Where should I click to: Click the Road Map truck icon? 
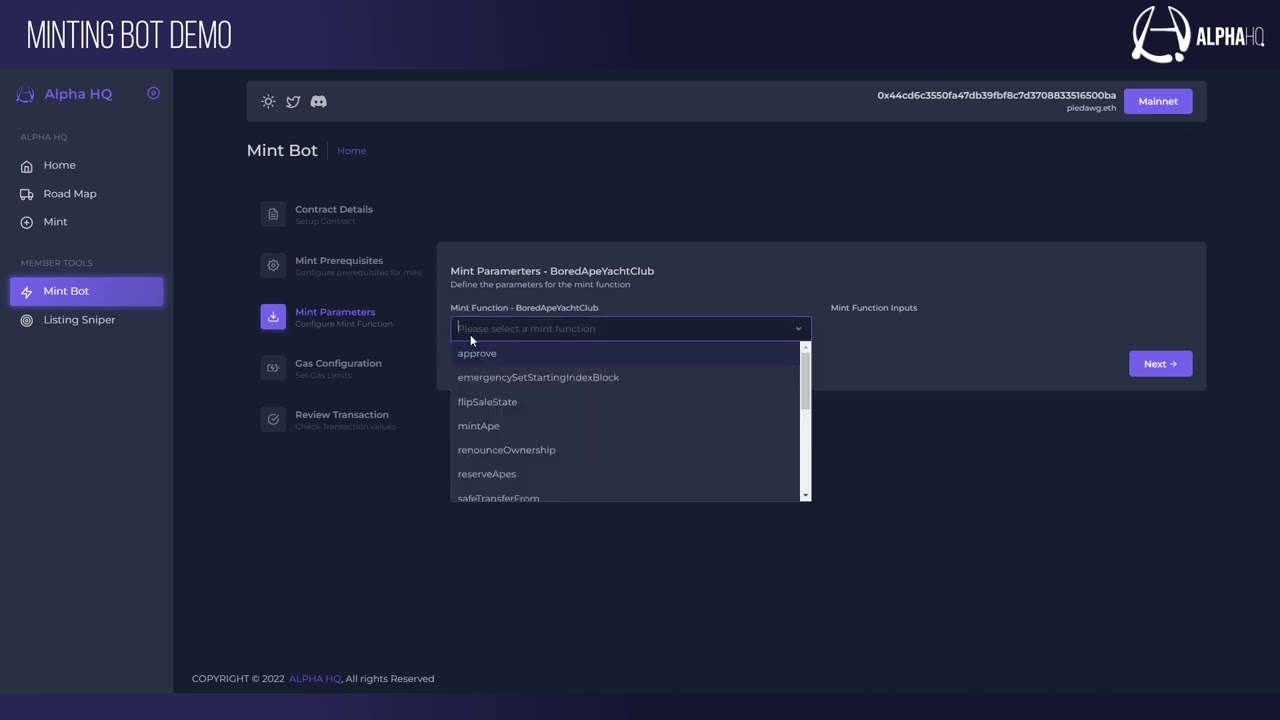pos(27,194)
